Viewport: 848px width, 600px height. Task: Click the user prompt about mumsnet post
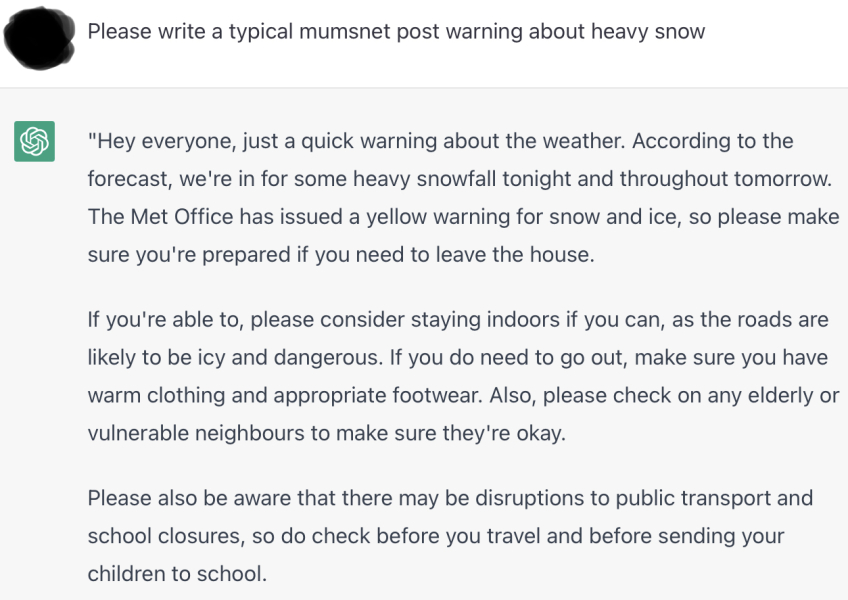396,31
